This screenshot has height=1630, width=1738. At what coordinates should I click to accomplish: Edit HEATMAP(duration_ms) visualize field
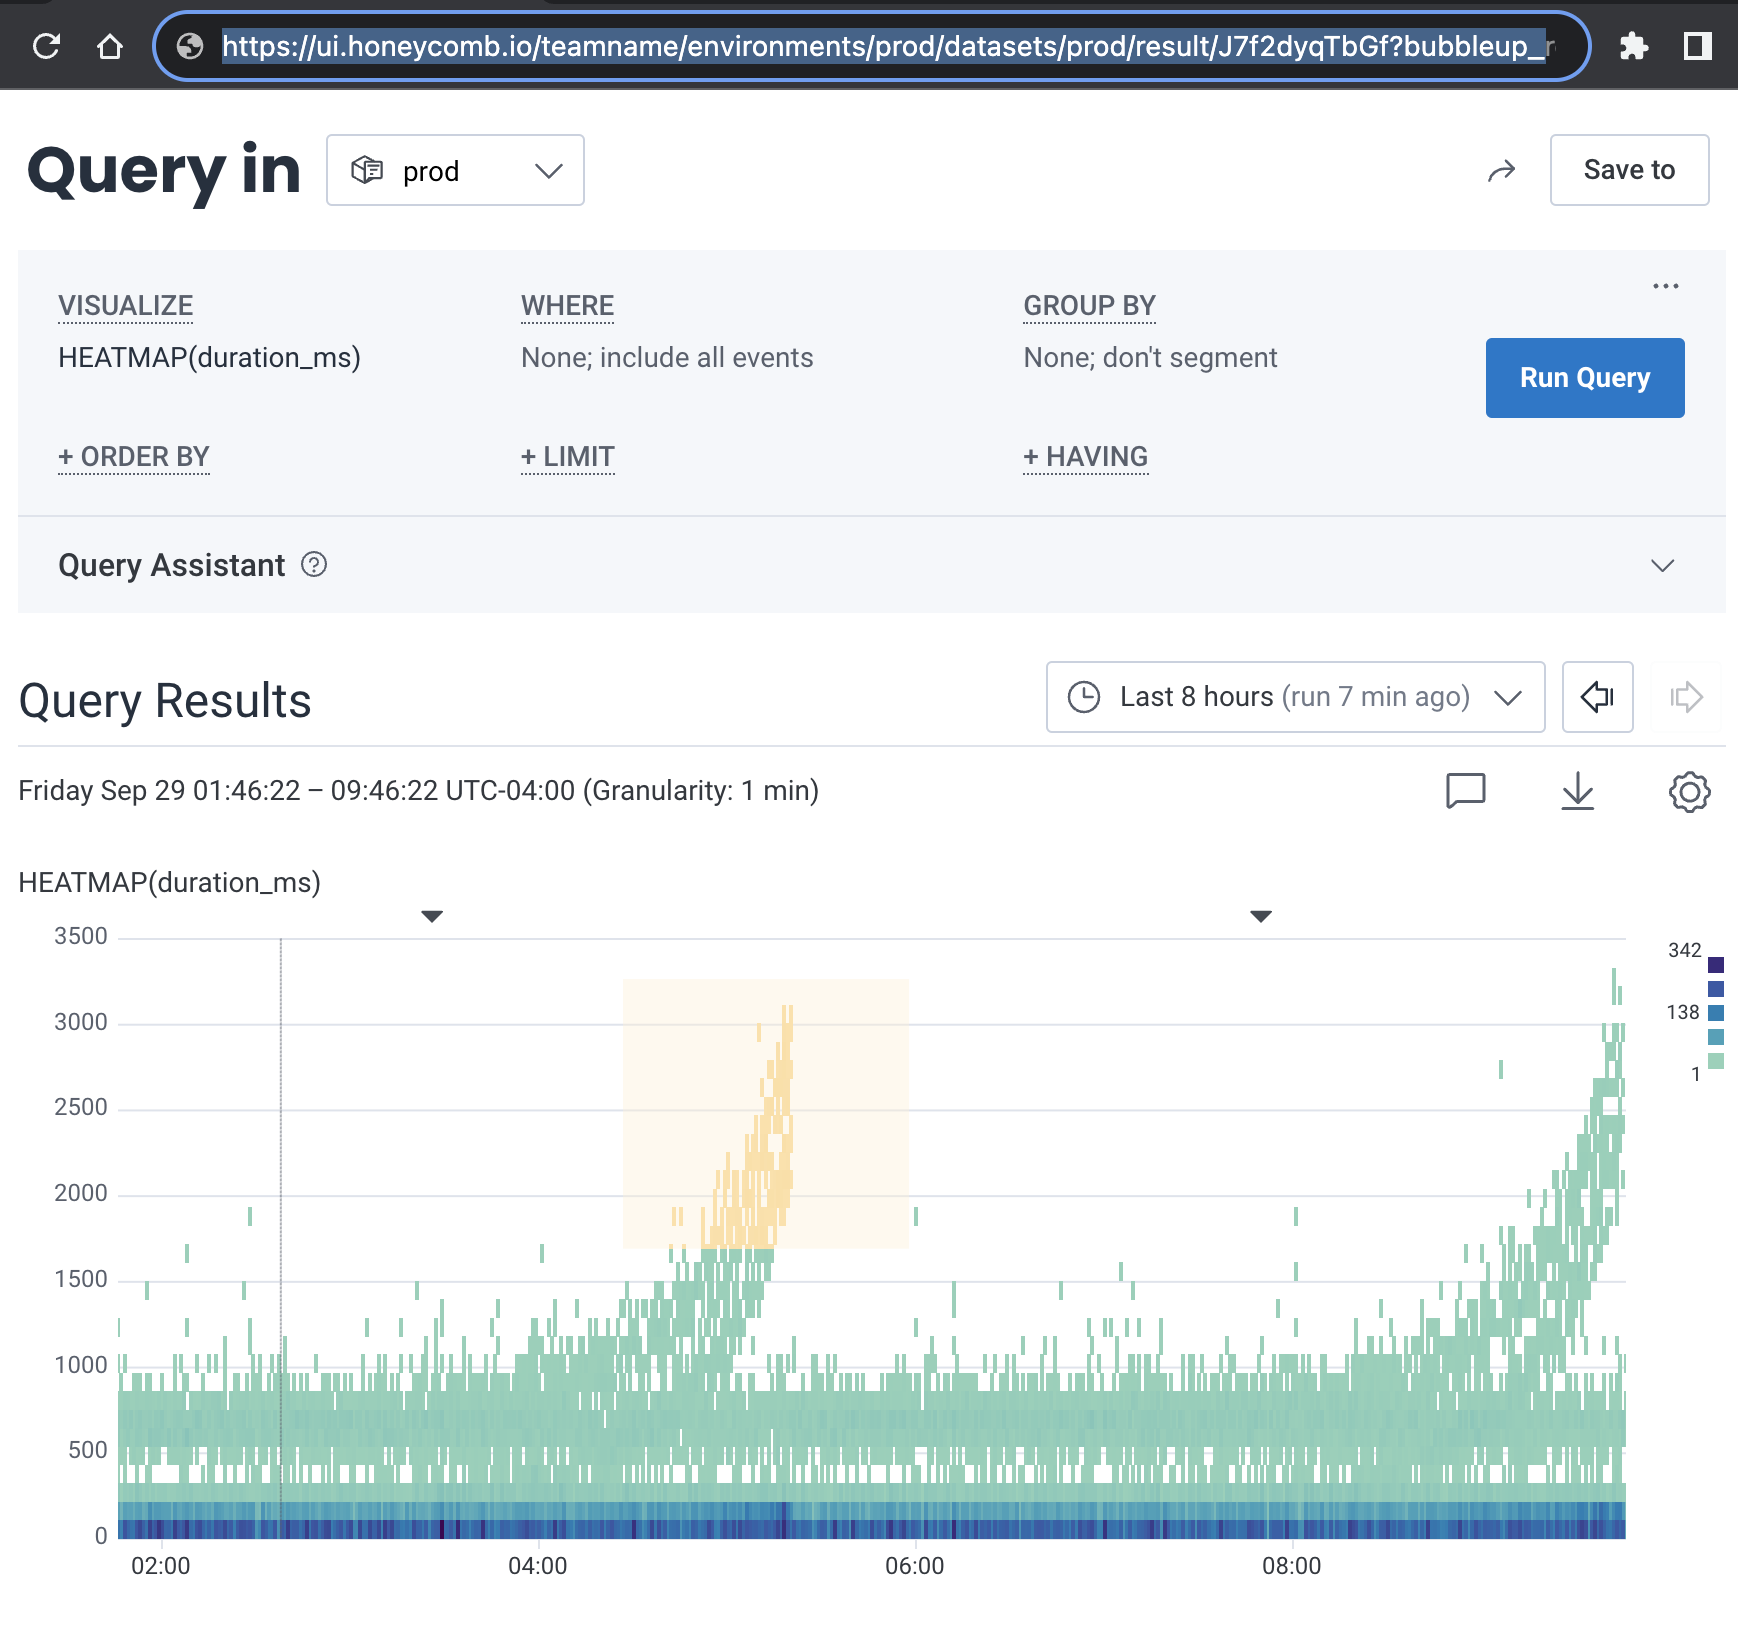click(209, 358)
